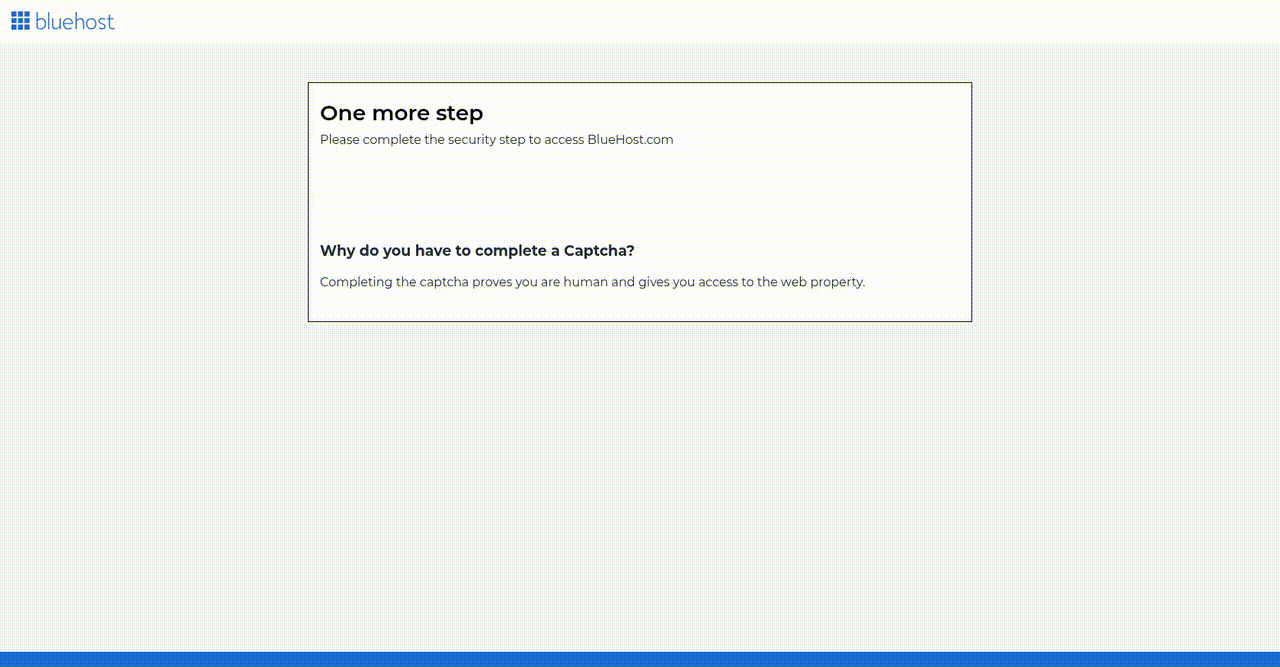The image size is (1280, 667).
Task: Open the bluehost wordmark link
Action: [x=75, y=21]
